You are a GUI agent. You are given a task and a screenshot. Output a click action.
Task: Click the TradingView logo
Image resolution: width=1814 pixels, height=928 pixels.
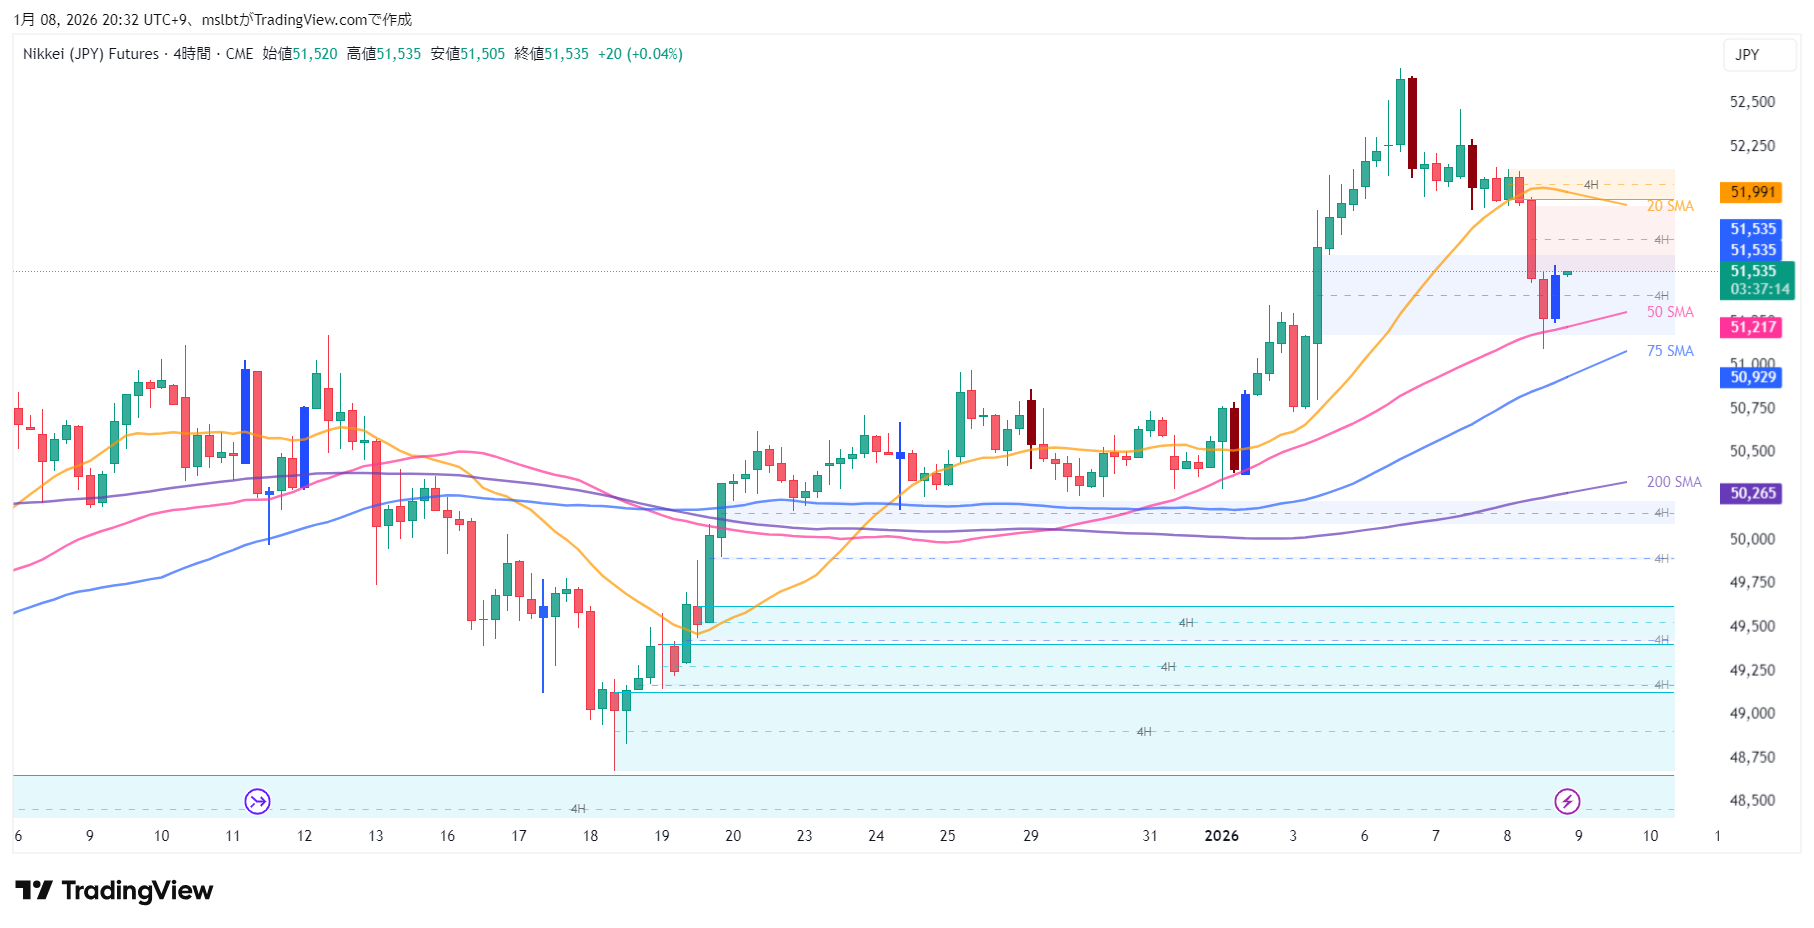pyautogui.click(x=114, y=890)
